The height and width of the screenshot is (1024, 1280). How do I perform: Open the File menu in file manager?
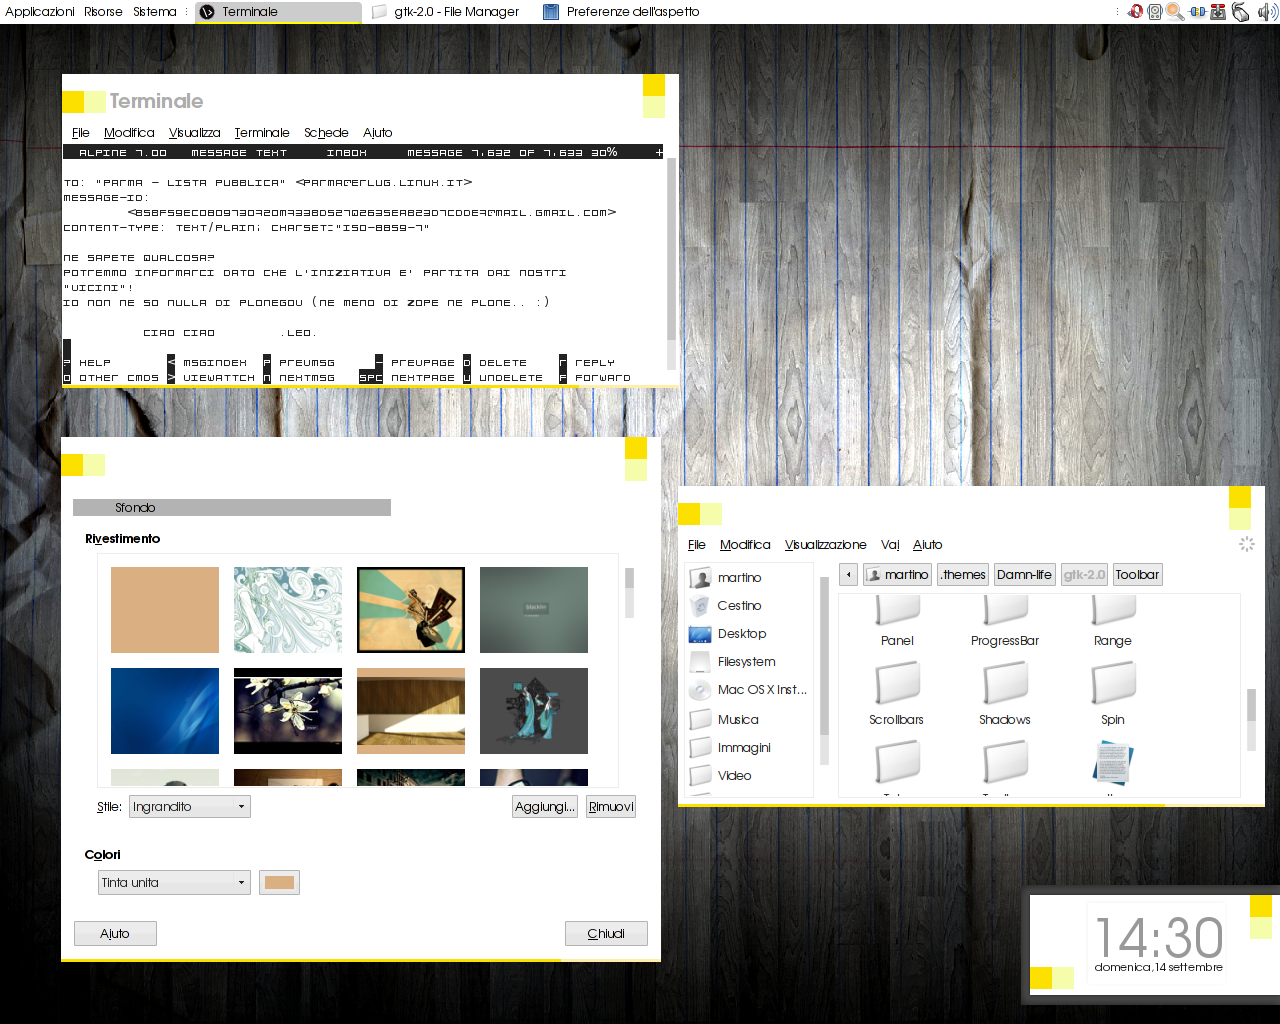[x=697, y=544]
